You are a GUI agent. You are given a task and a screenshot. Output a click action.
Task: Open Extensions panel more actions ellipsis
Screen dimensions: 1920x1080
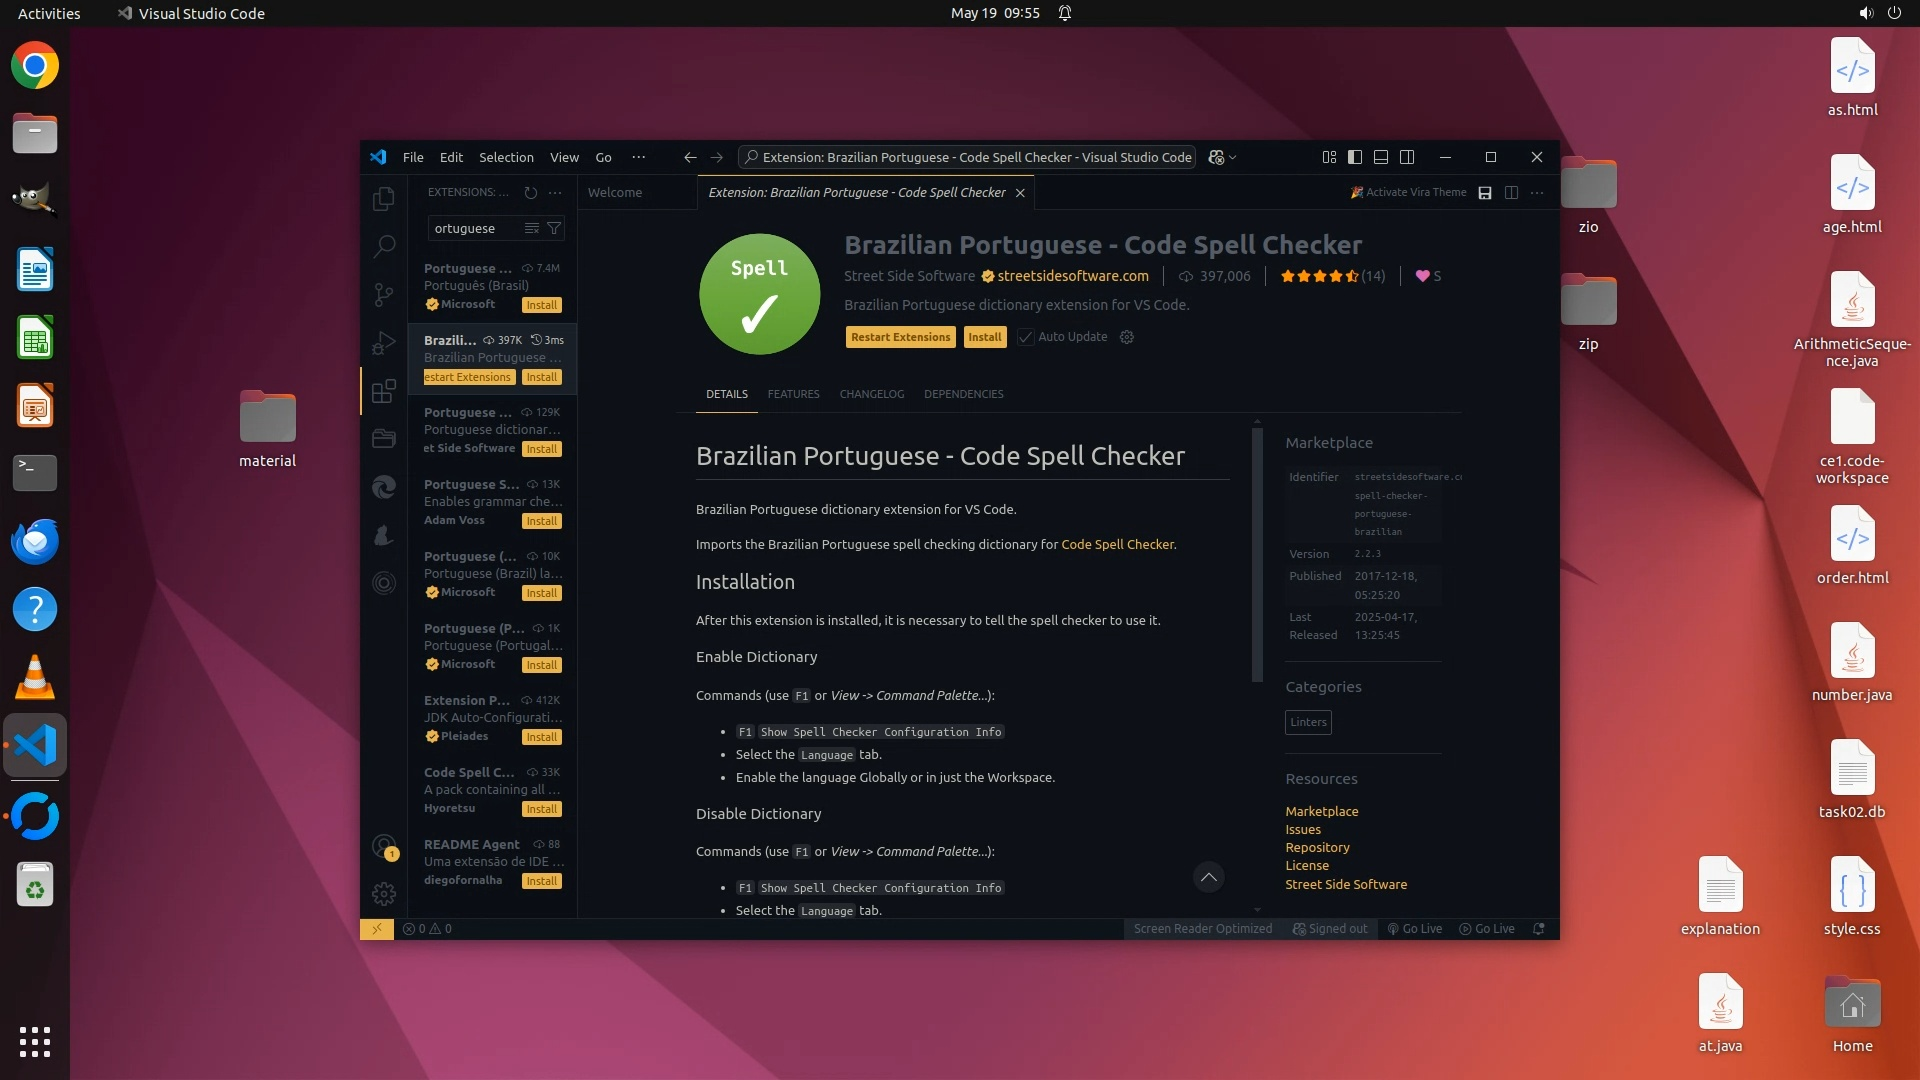click(x=555, y=192)
